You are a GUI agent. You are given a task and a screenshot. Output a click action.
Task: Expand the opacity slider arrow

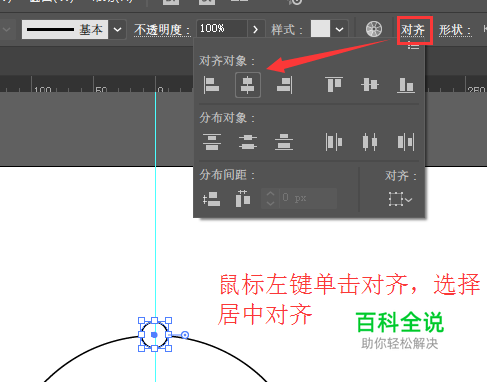click(x=256, y=29)
